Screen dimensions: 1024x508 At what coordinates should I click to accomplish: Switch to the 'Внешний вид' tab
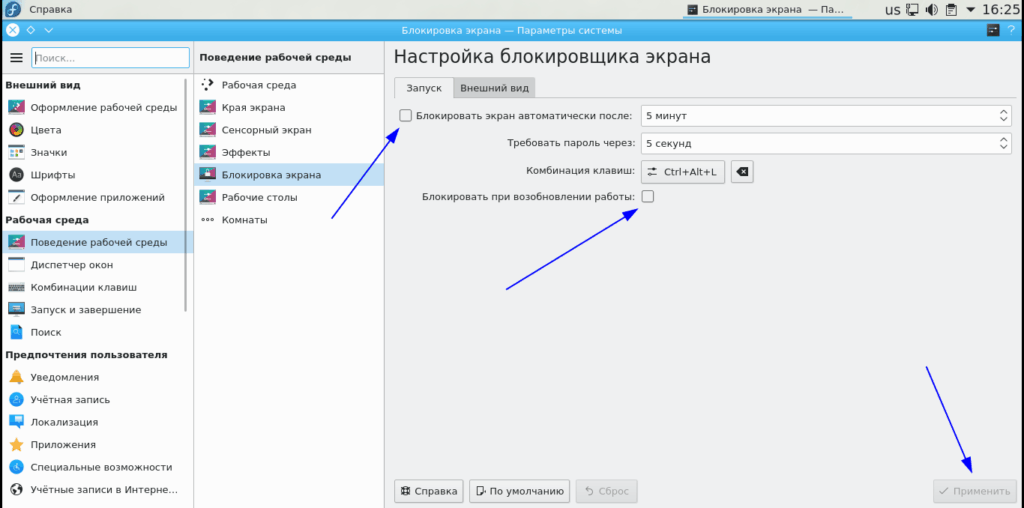[494, 88]
